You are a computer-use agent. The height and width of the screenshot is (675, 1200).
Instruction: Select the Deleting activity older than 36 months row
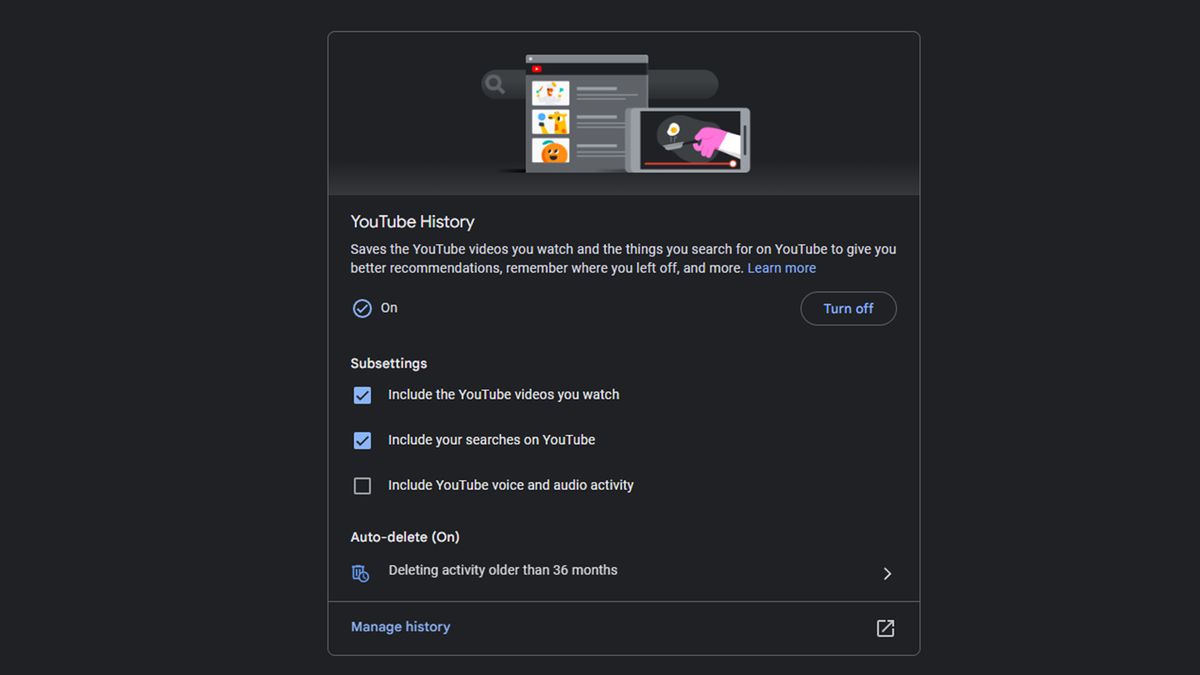point(502,570)
